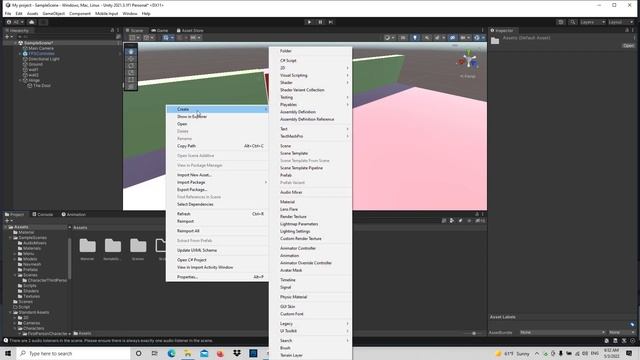The width and height of the screenshot is (640, 360).
Task: Switch to the Animation tab
Action: [73, 214]
